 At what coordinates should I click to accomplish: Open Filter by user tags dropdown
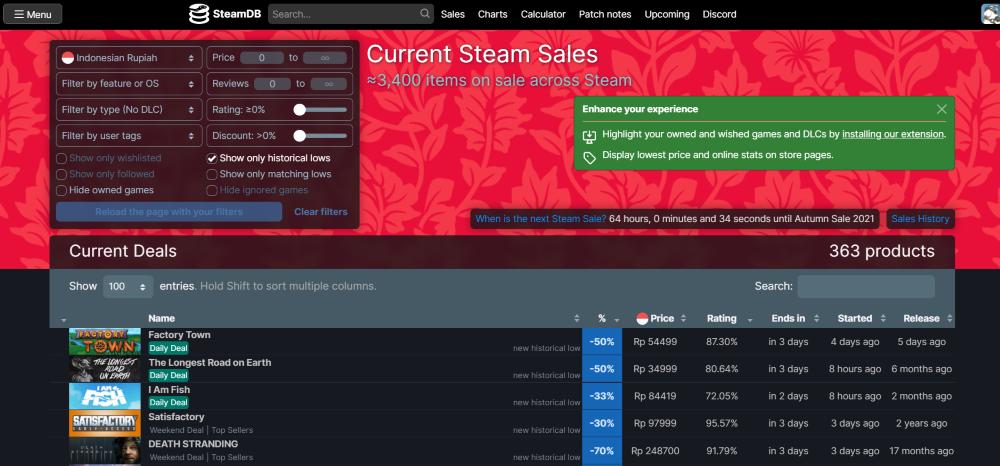(x=129, y=136)
